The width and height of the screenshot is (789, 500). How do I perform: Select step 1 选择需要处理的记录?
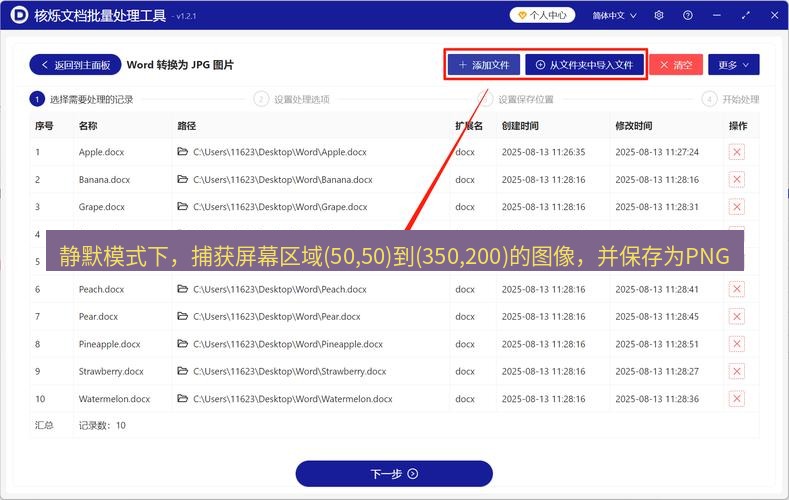(82, 99)
